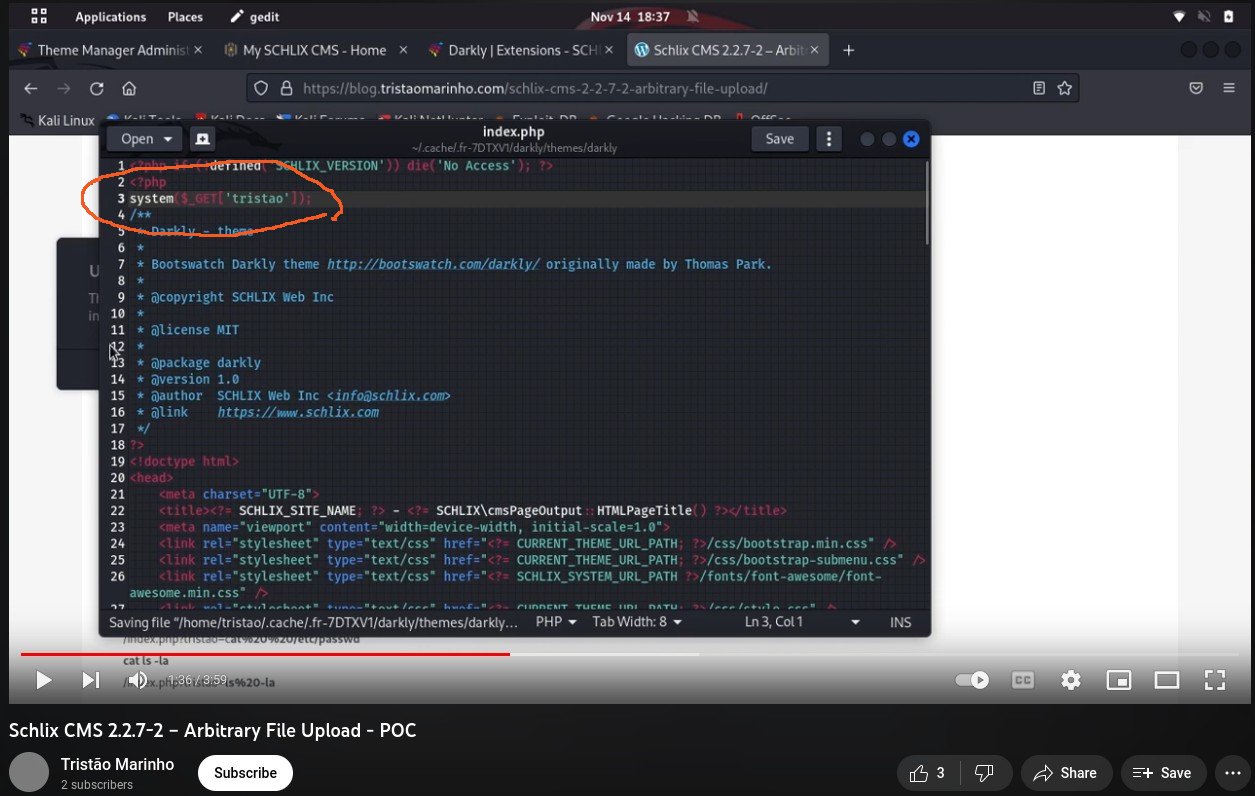Open more actions three-dot menu

point(1231,773)
